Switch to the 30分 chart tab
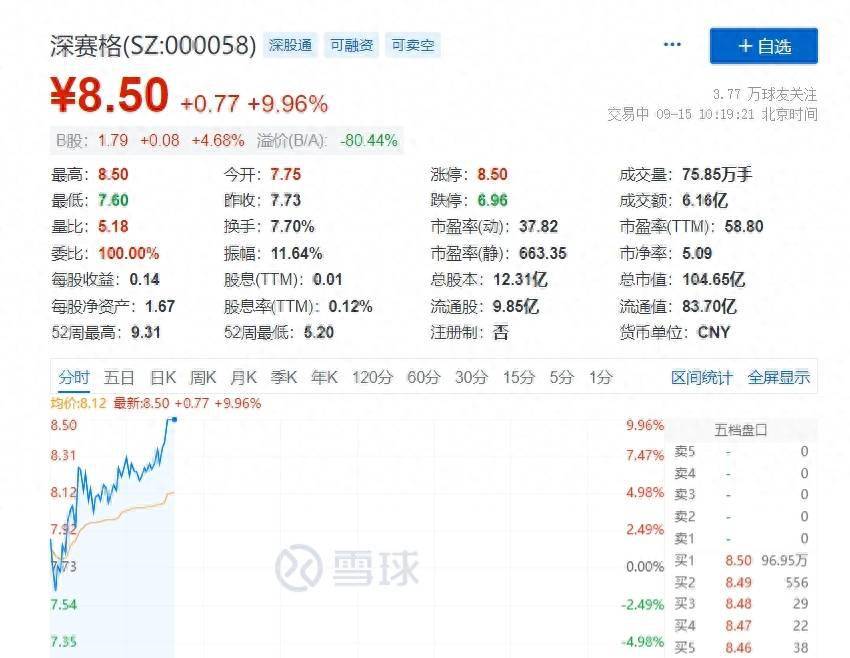This screenshot has width=850, height=658. click(x=471, y=377)
